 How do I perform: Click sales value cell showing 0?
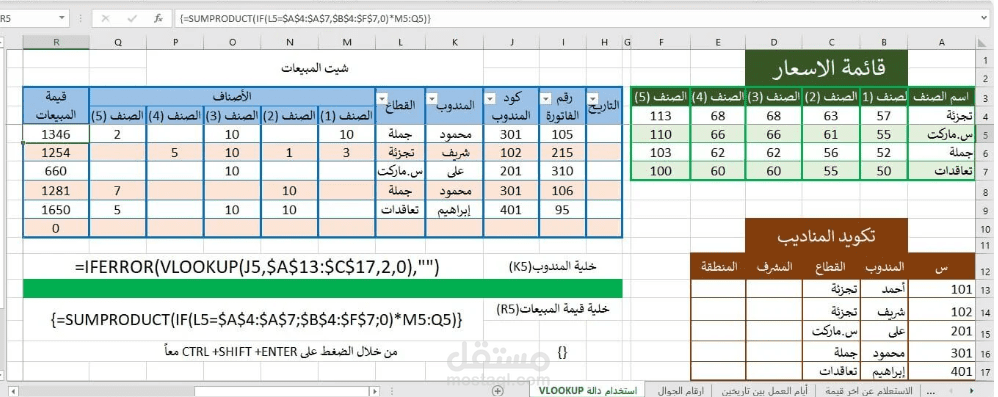(x=56, y=228)
